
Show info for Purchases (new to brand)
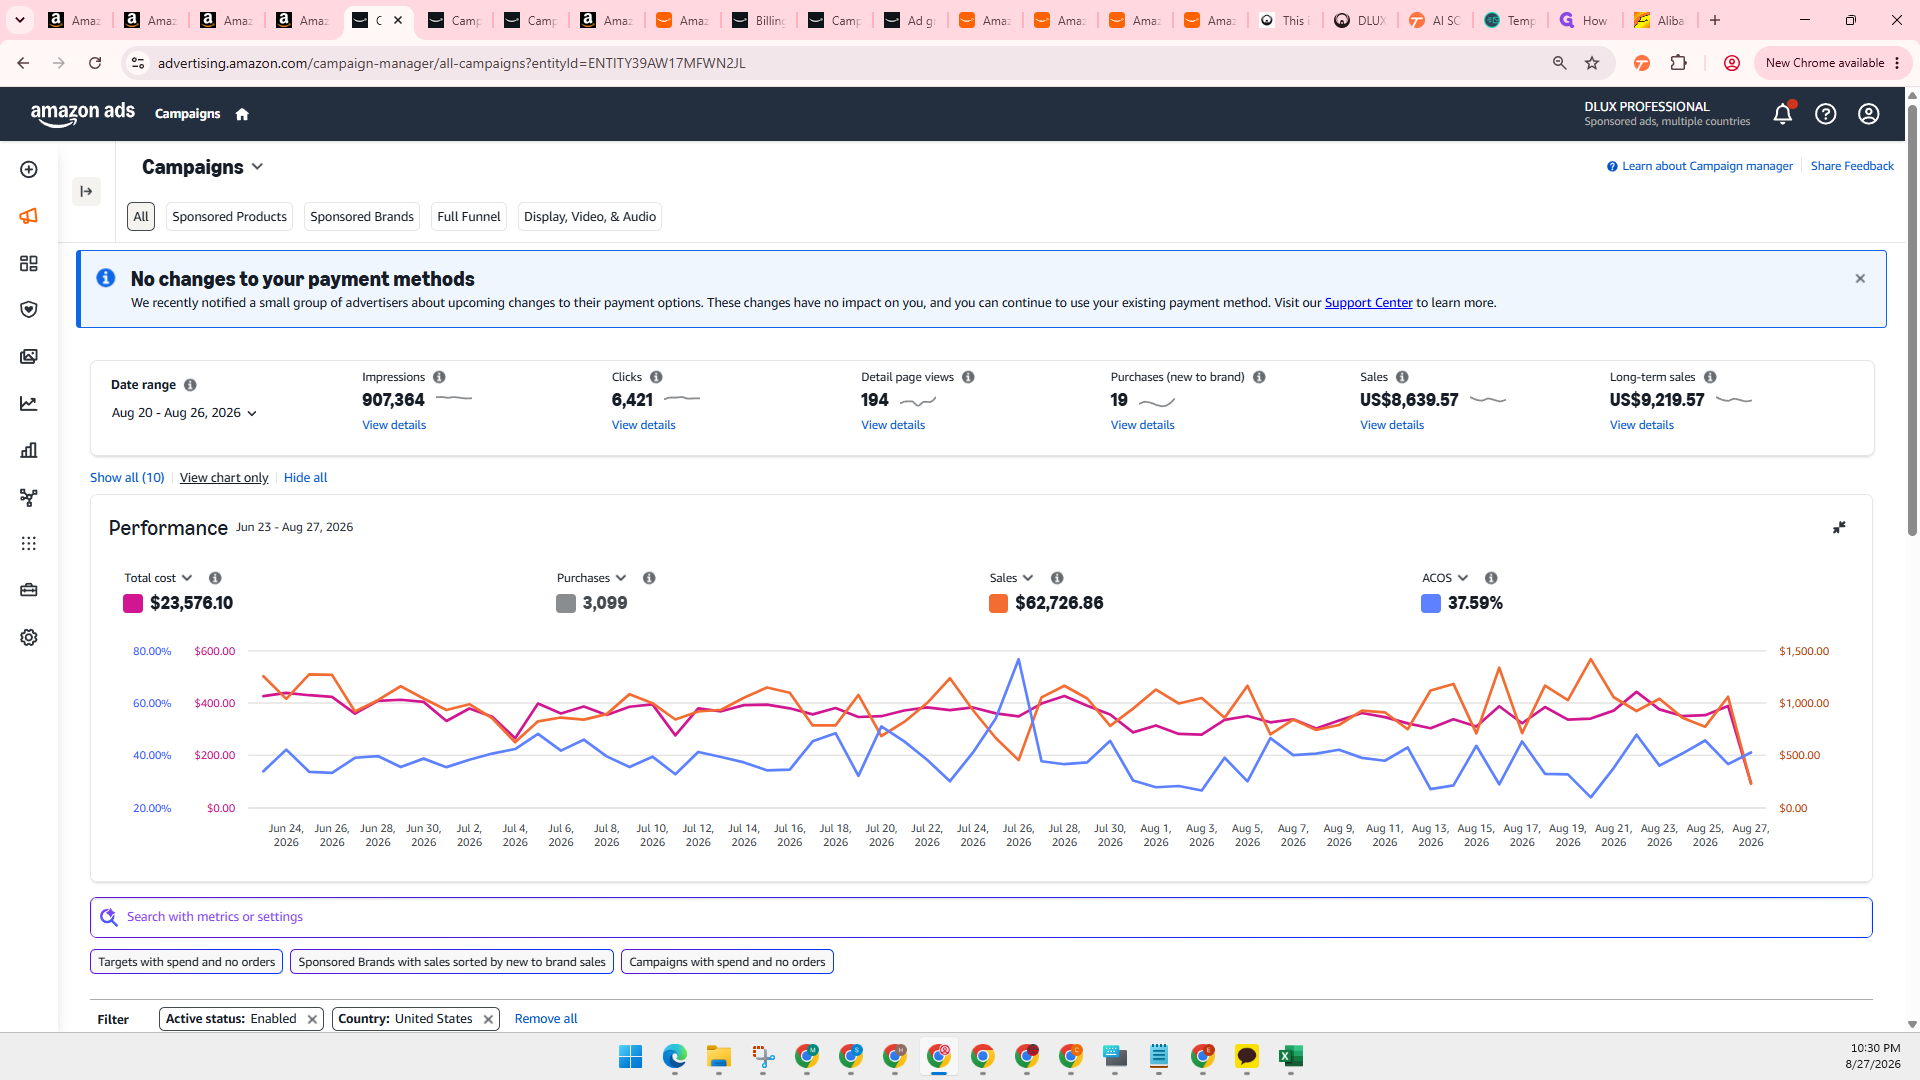1259,377
